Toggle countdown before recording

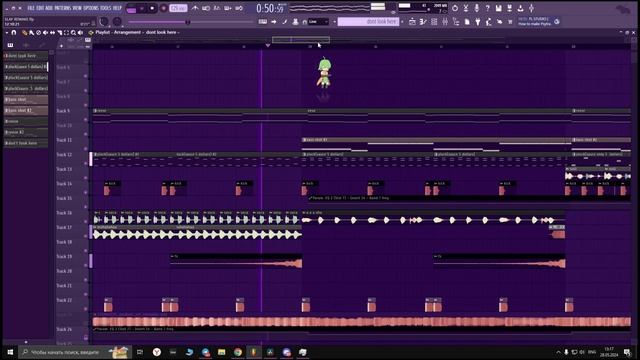[x=217, y=8]
